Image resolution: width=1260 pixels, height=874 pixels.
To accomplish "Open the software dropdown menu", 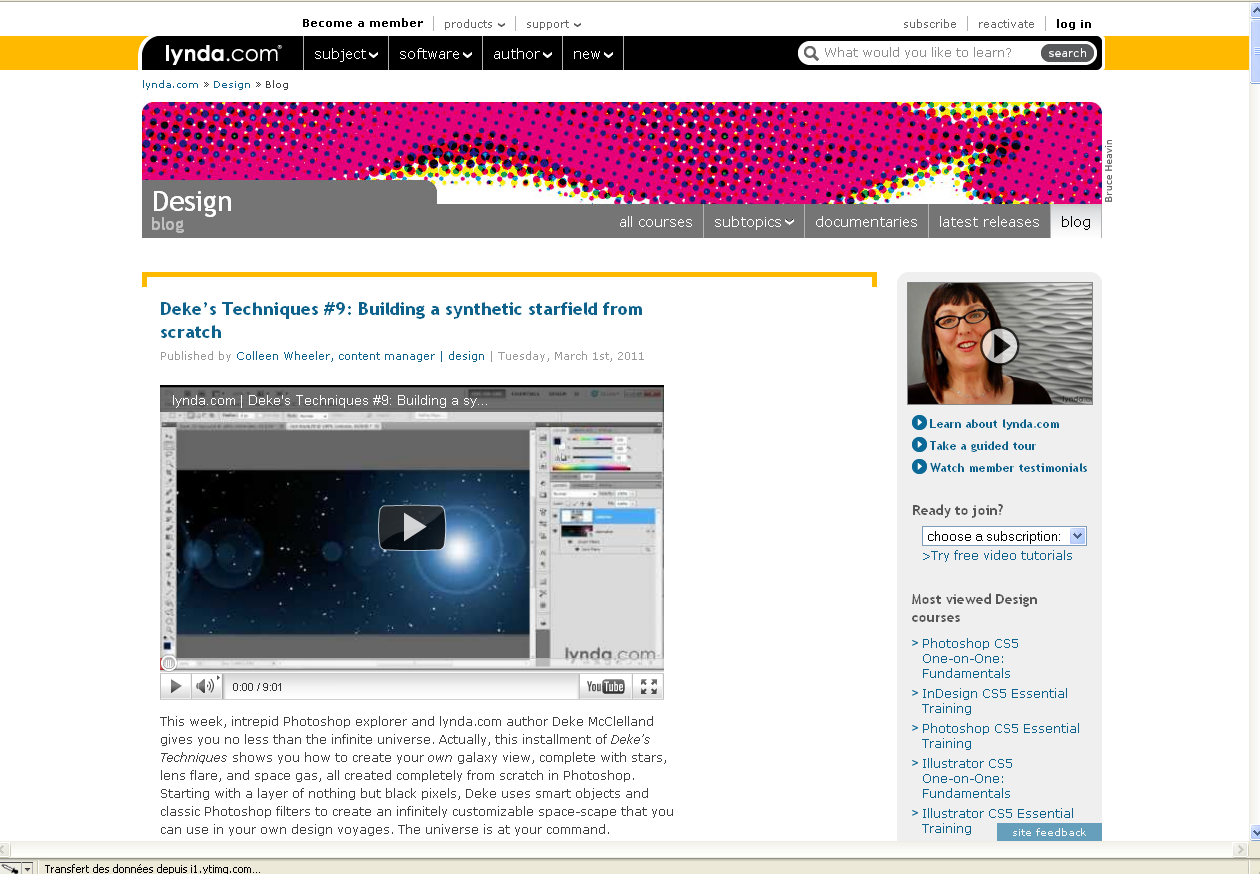I will [x=435, y=54].
